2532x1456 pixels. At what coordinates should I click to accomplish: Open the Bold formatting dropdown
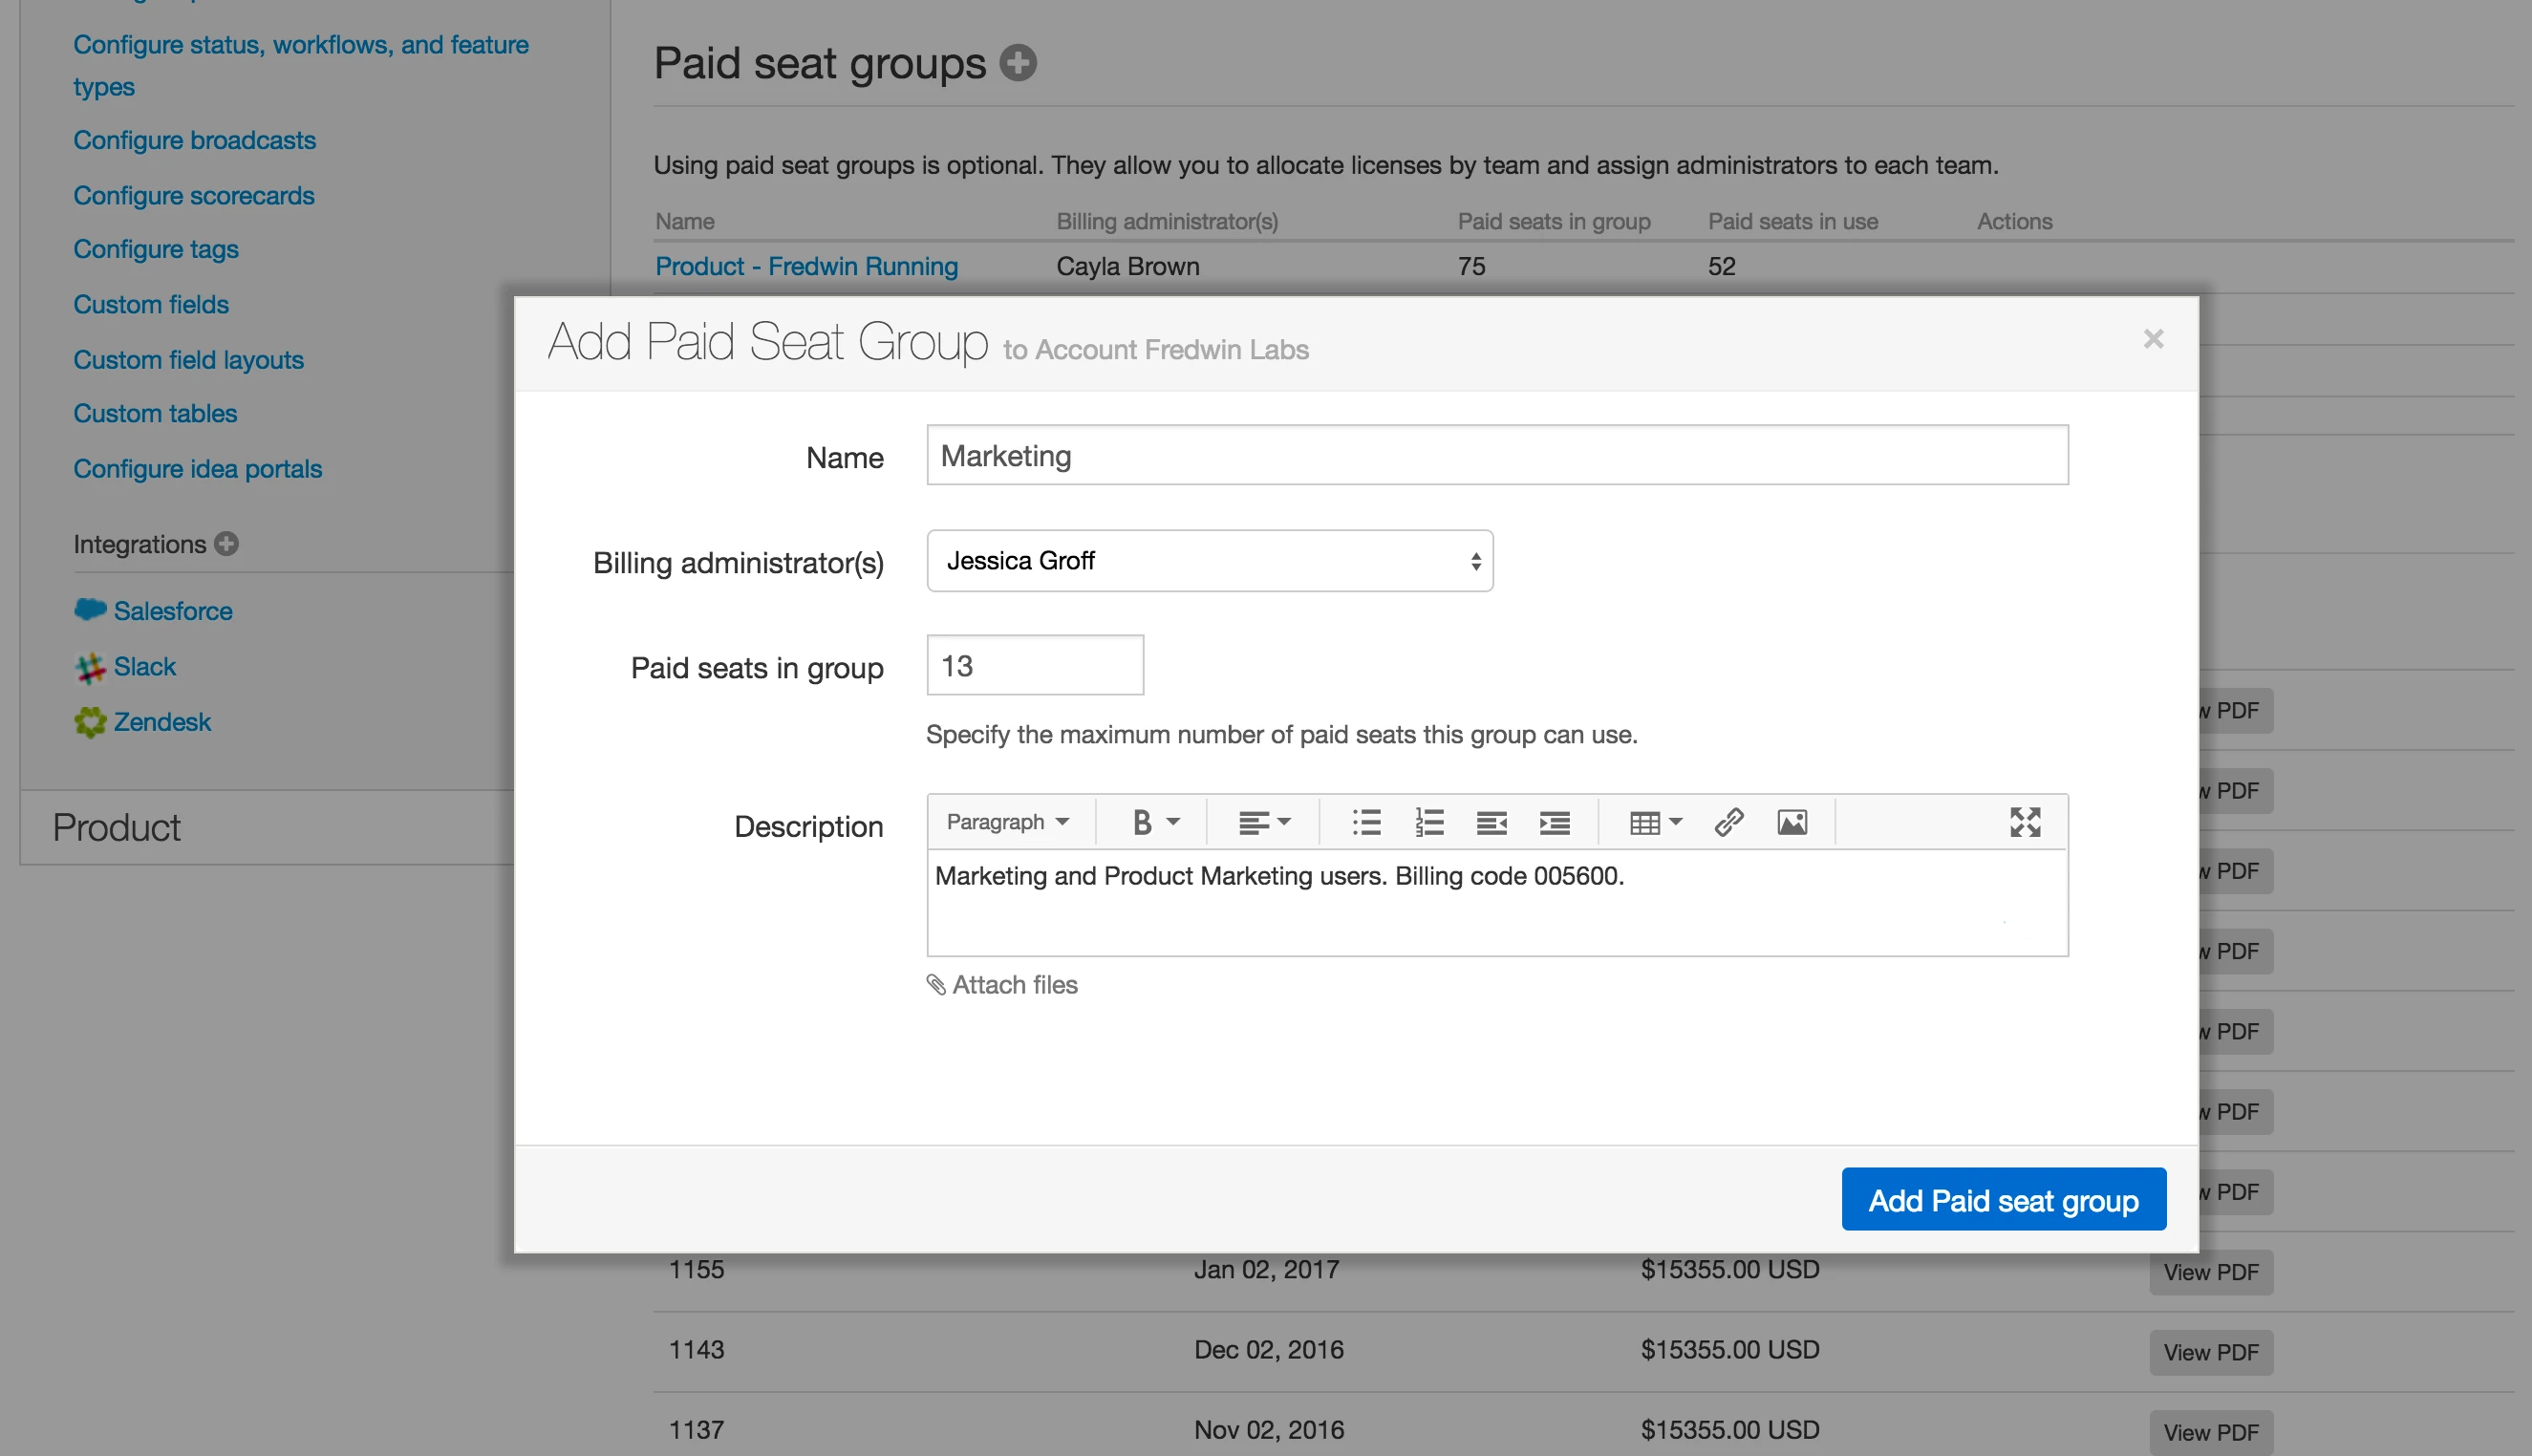1154,822
